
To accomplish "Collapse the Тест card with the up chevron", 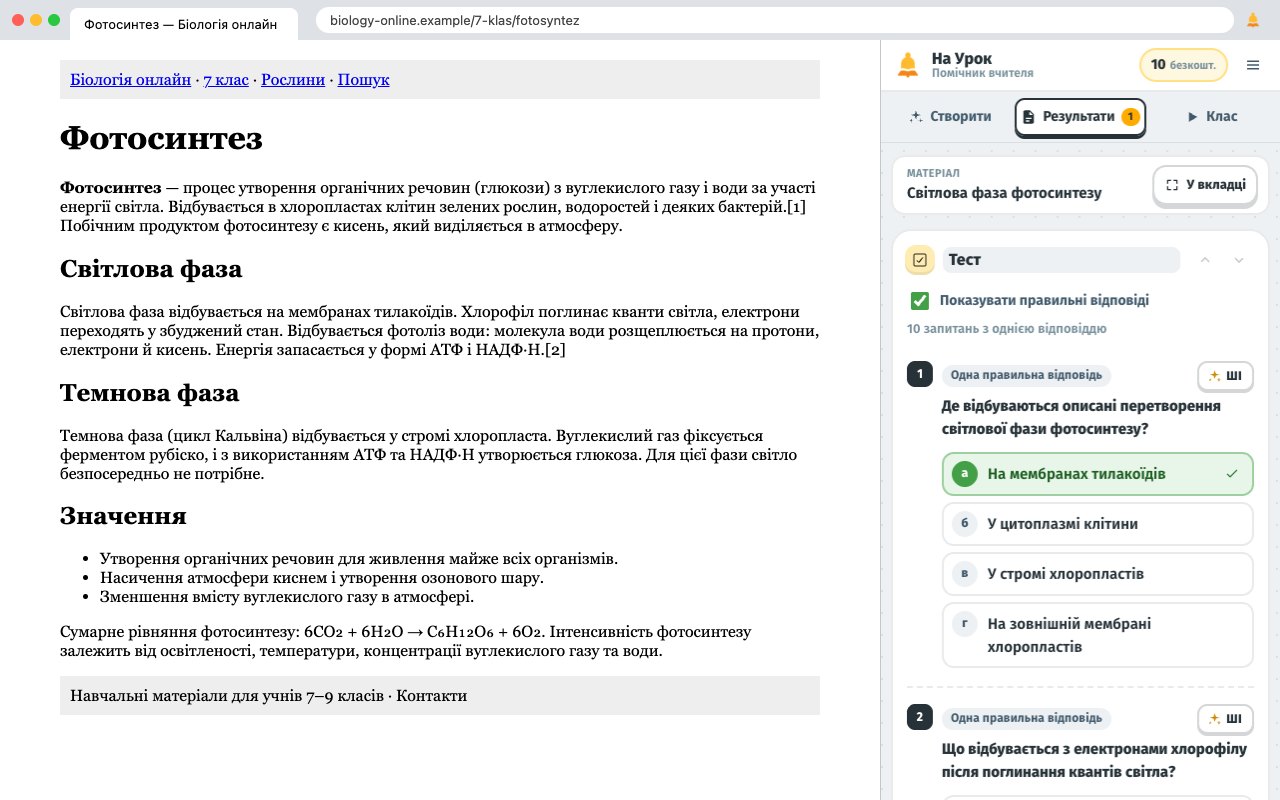I will coord(1205,260).
